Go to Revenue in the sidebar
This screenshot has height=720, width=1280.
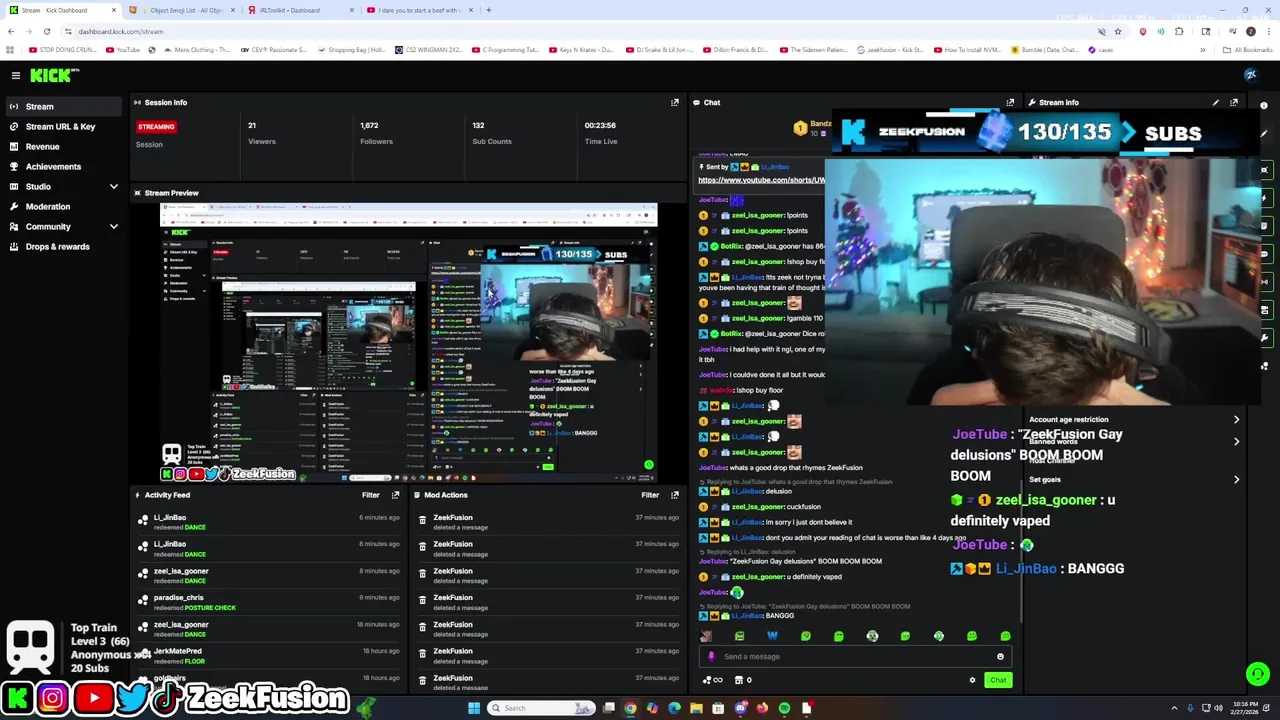click(x=62, y=146)
